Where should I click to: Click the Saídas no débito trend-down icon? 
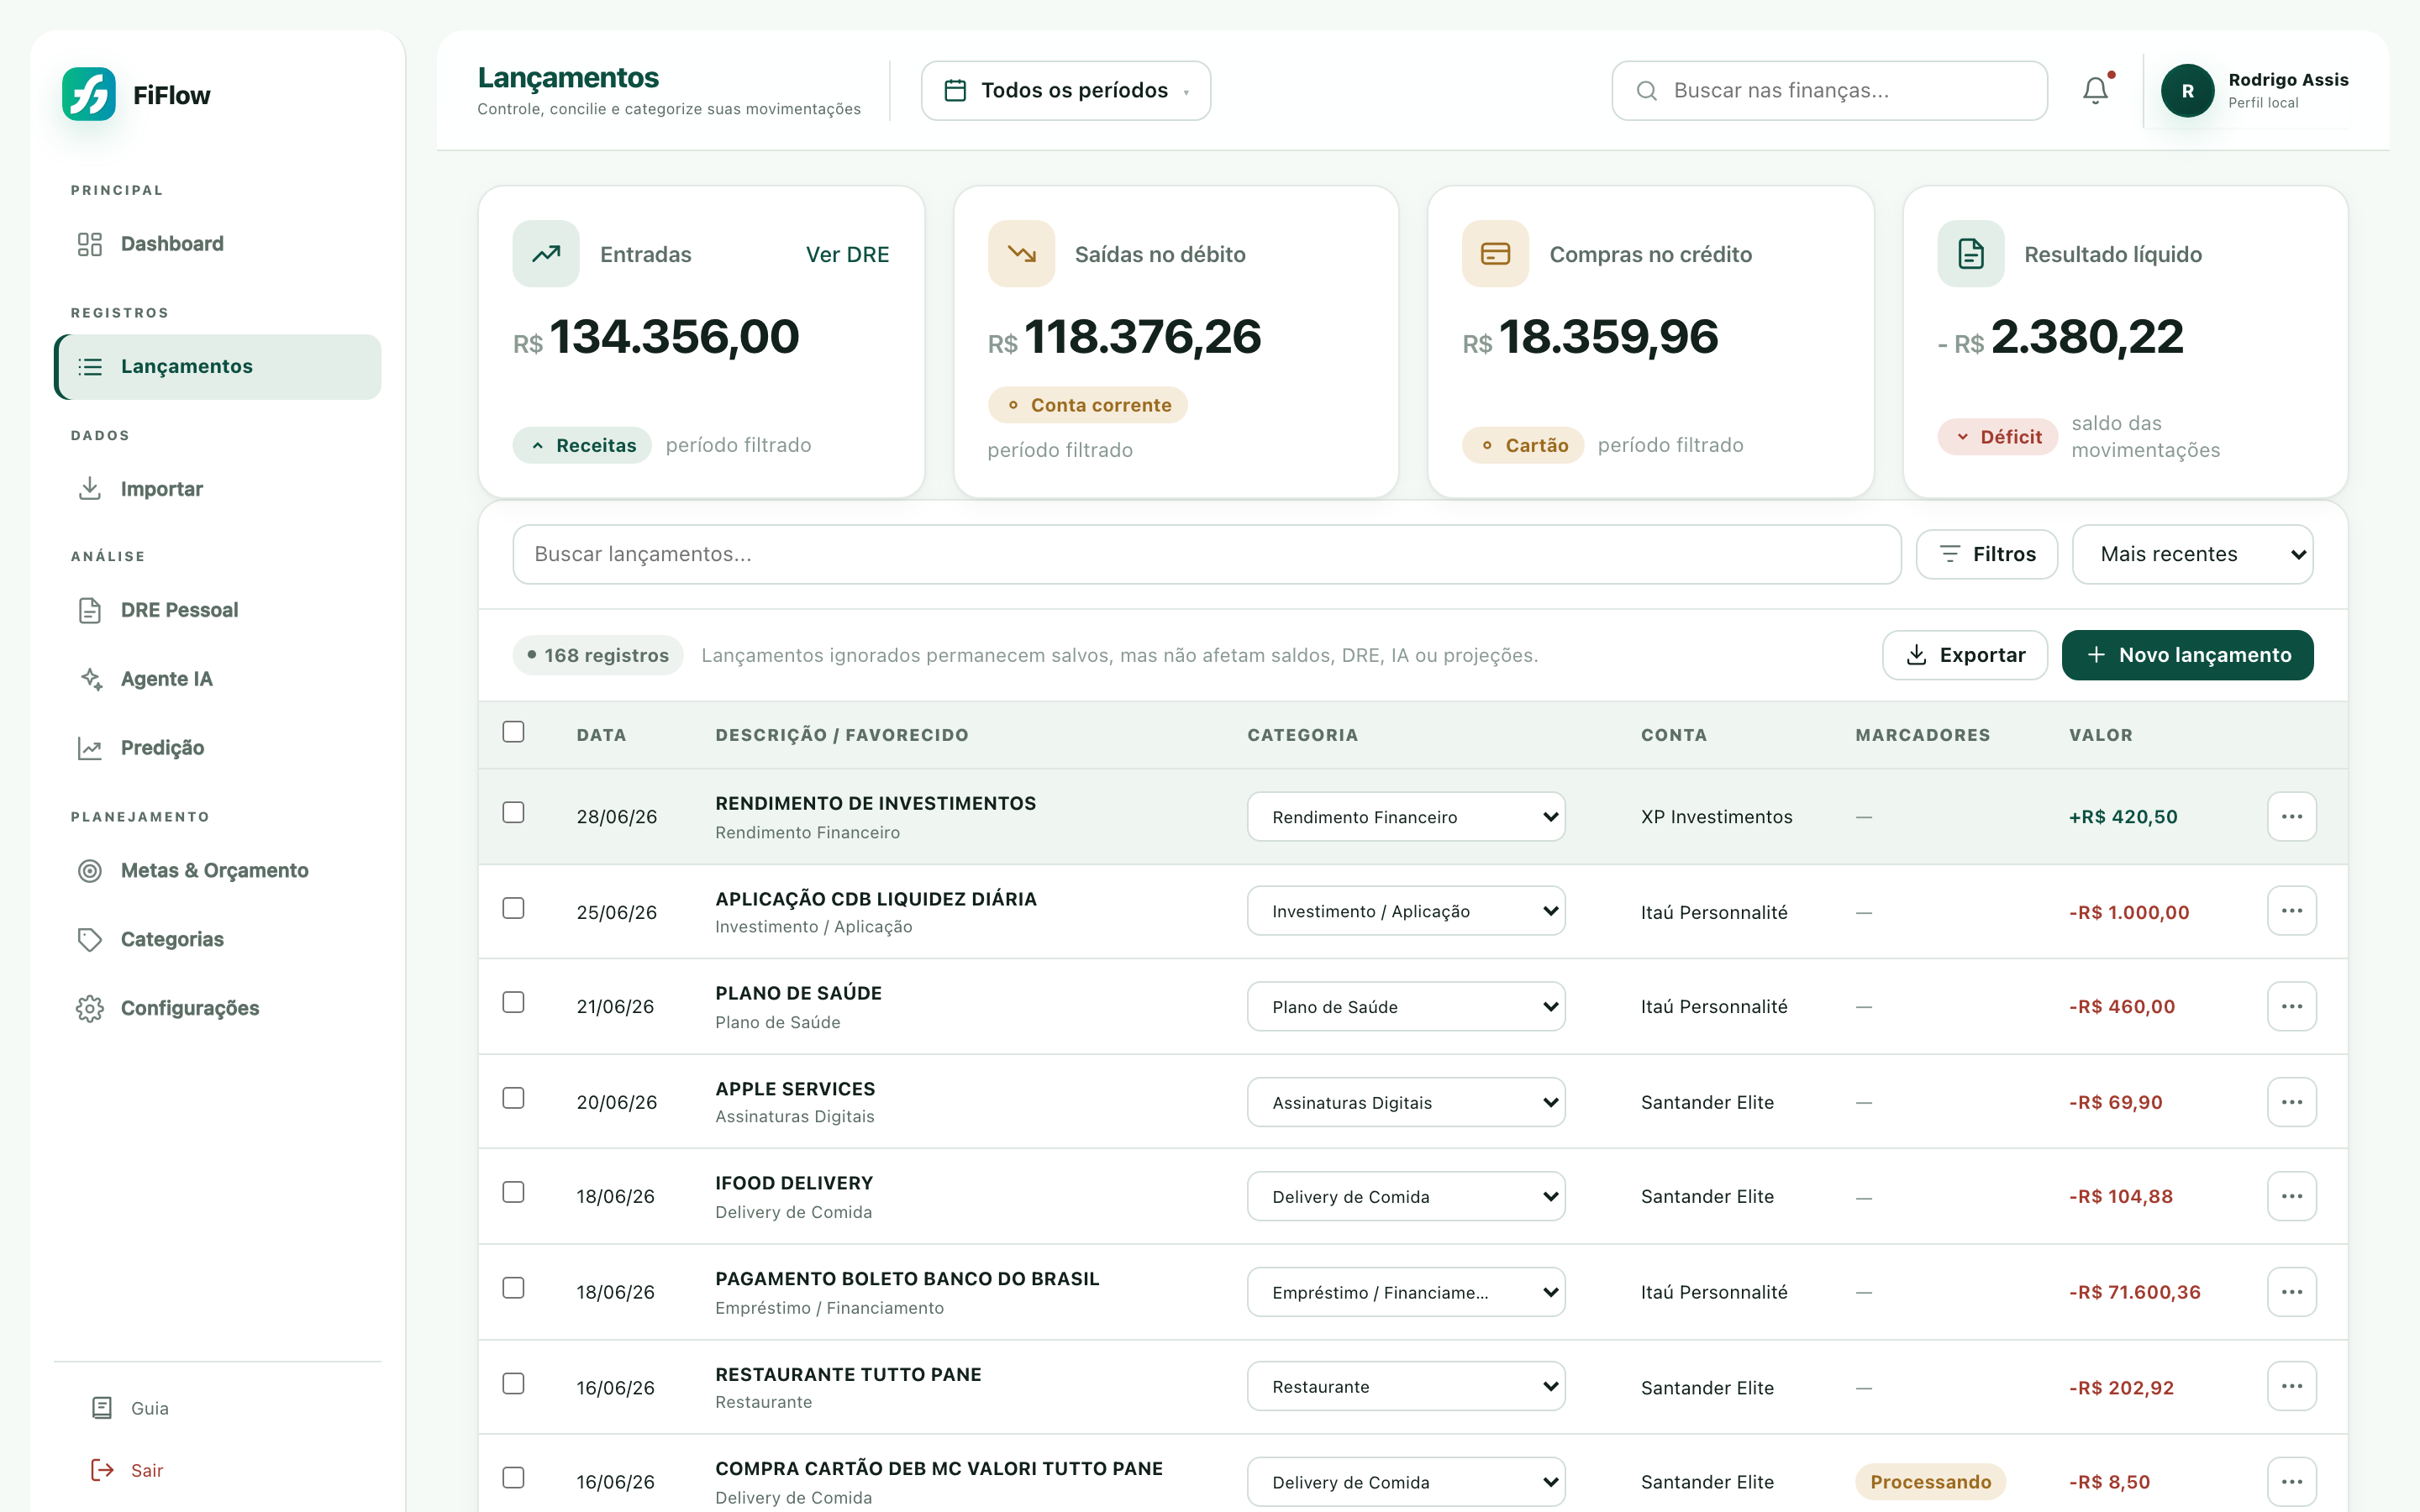click(1021, 254)
